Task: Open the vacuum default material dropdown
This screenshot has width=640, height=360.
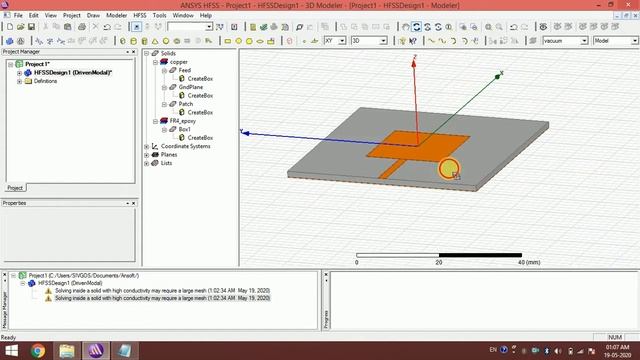Action: click(x=584, y=41)
